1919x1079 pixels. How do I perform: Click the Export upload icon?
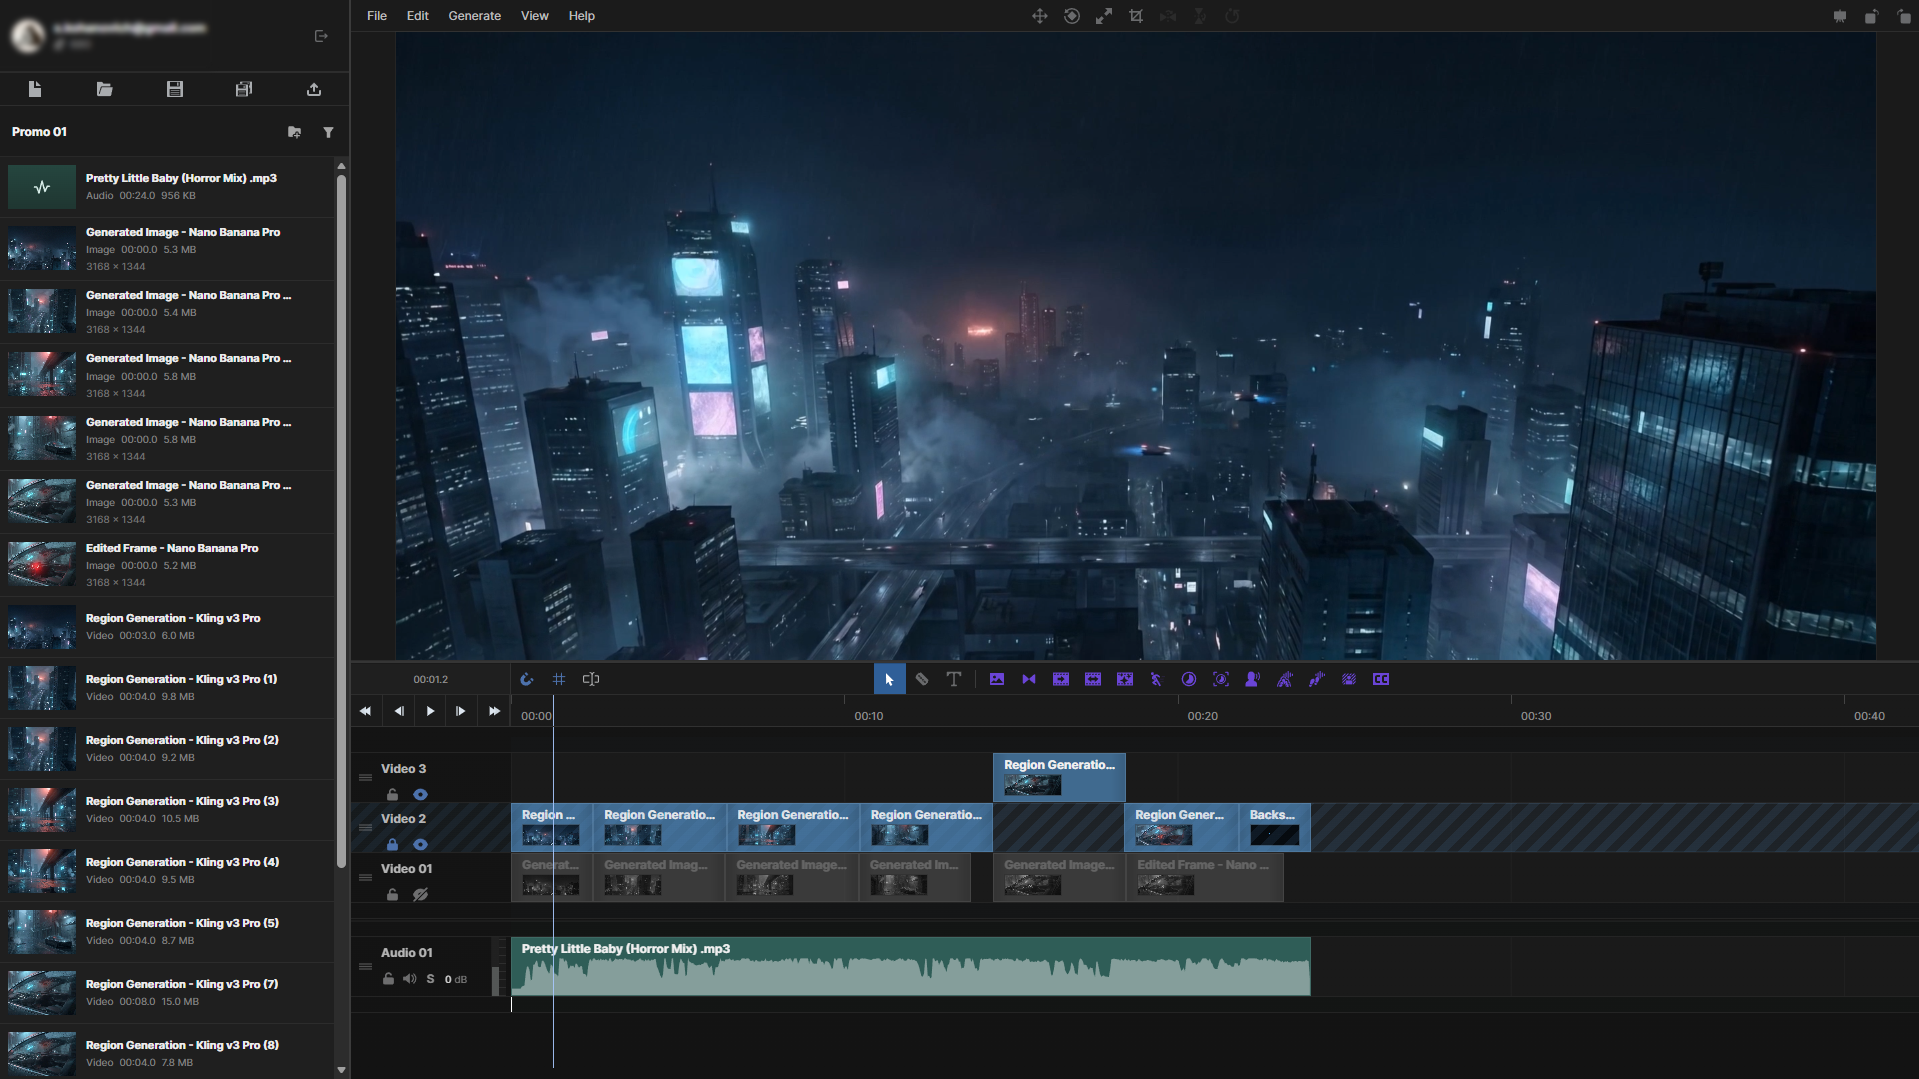[314, 89]
